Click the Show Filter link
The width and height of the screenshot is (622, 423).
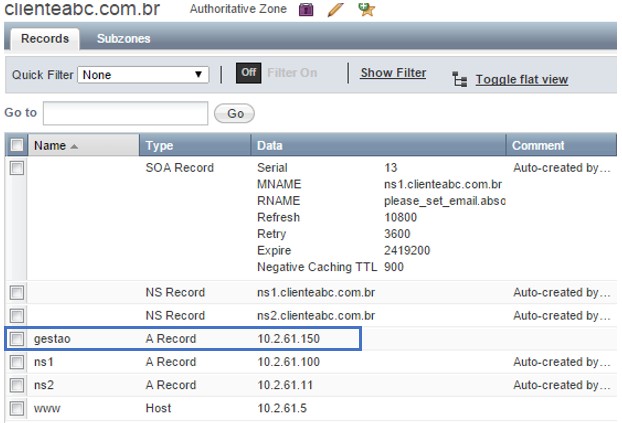[x=393, y=73]
